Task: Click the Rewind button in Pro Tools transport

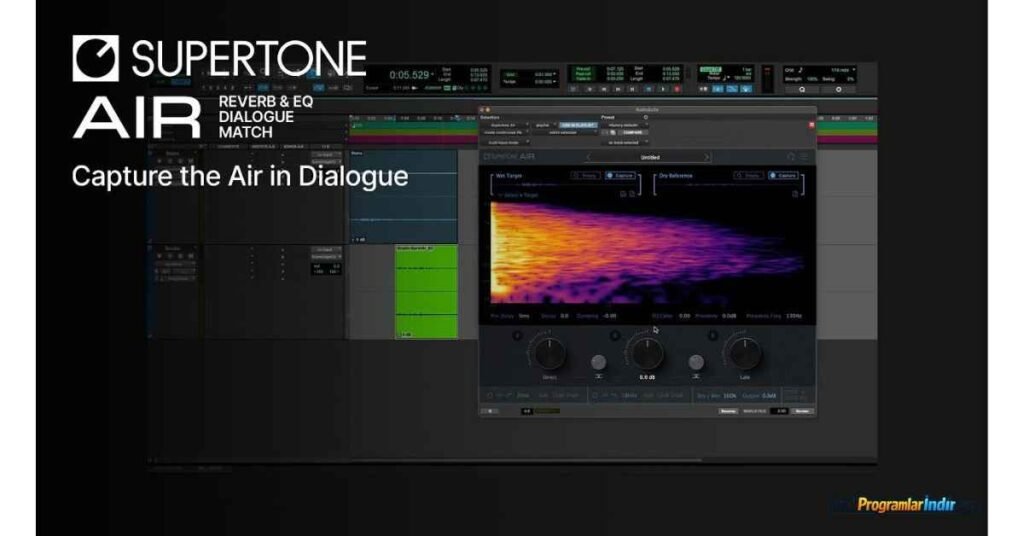Action: (x=604, y=89)
